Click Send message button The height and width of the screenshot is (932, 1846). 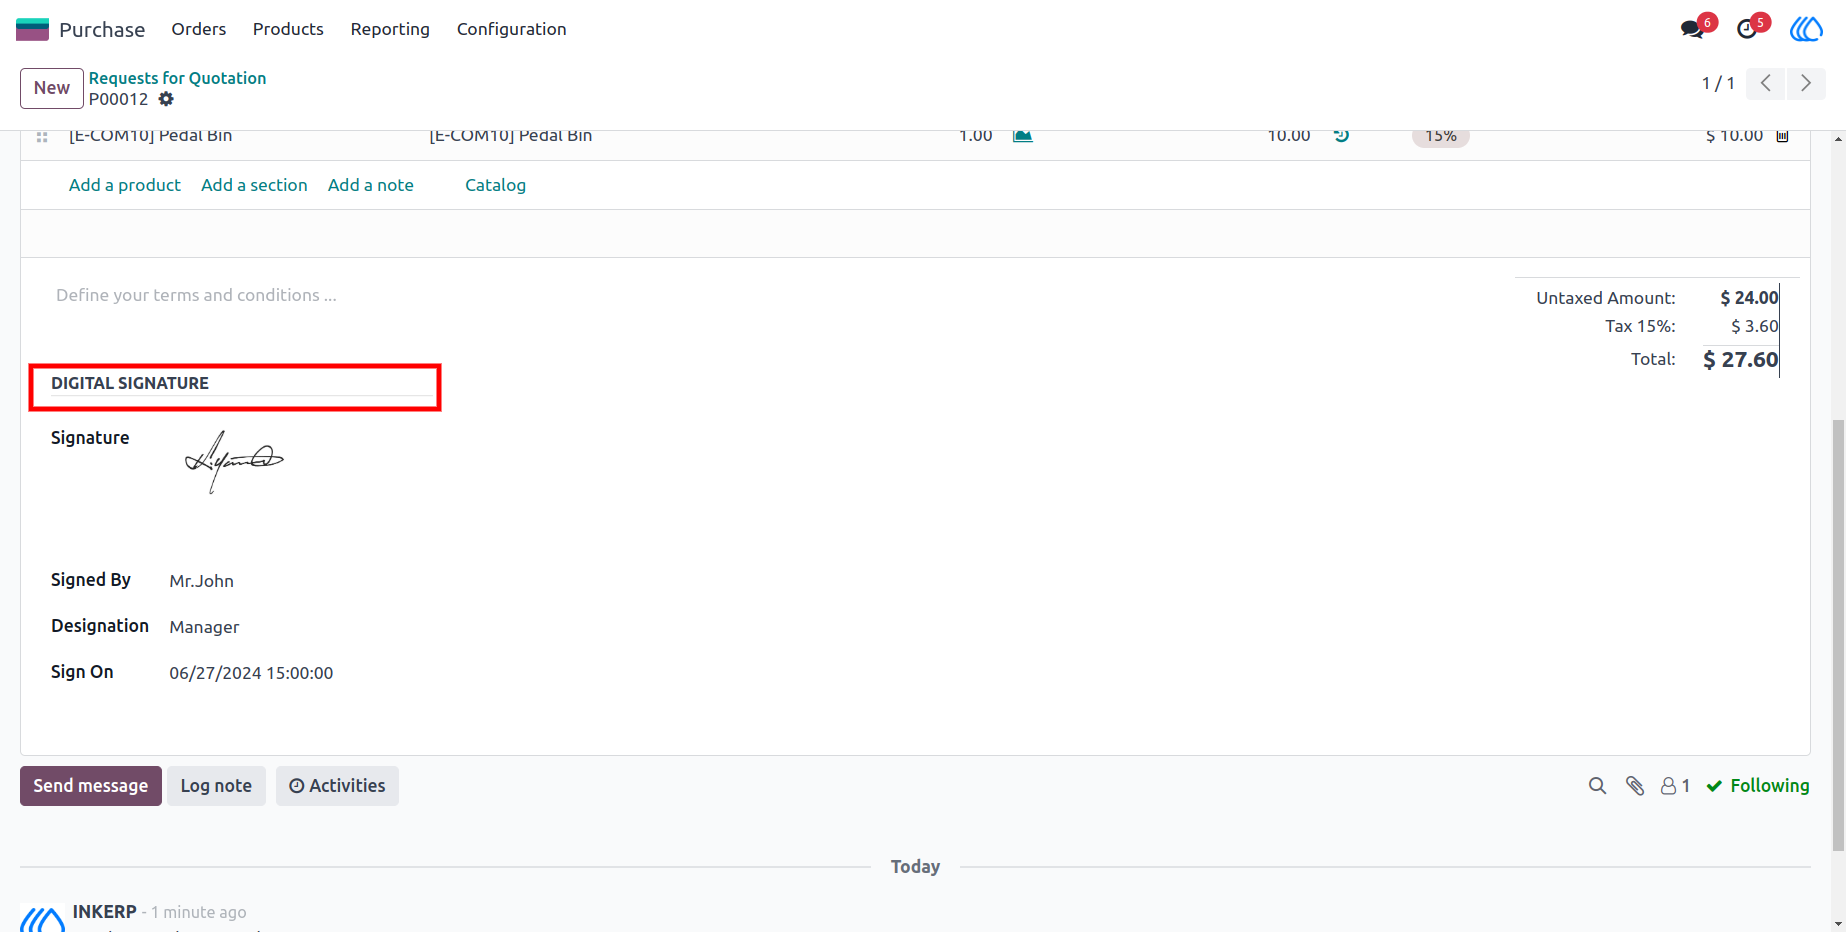click(x=91, y=786)
